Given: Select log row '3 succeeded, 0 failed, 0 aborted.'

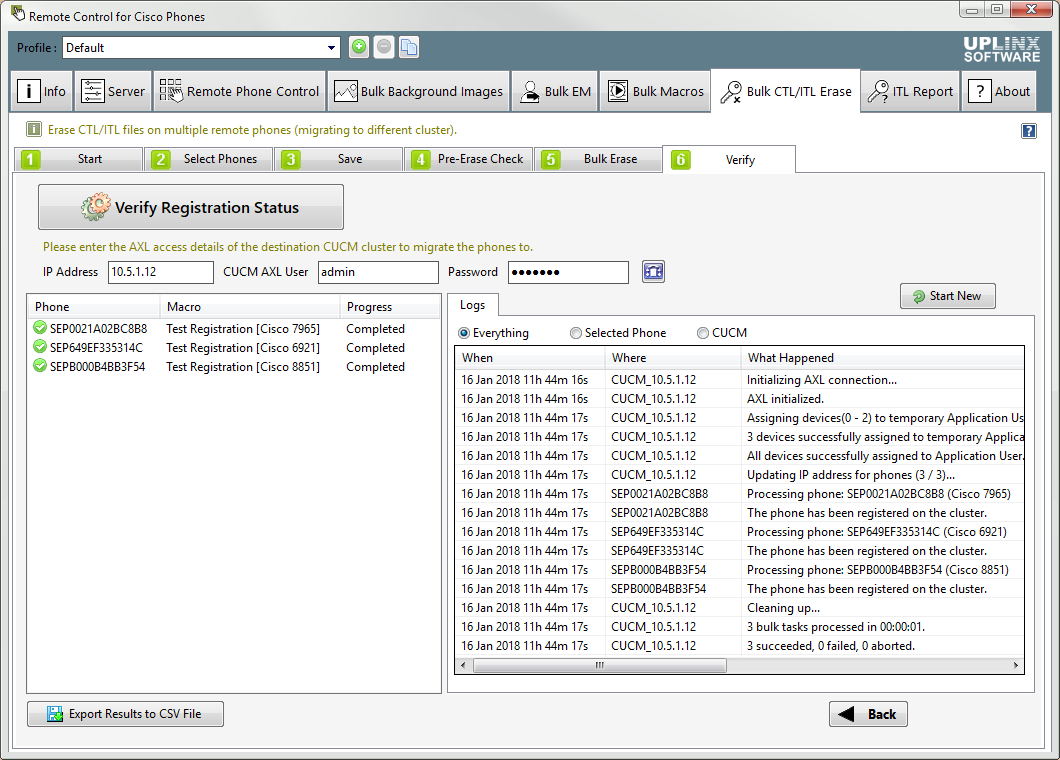Looking at the screenshot, I should (x=740, y=646).
